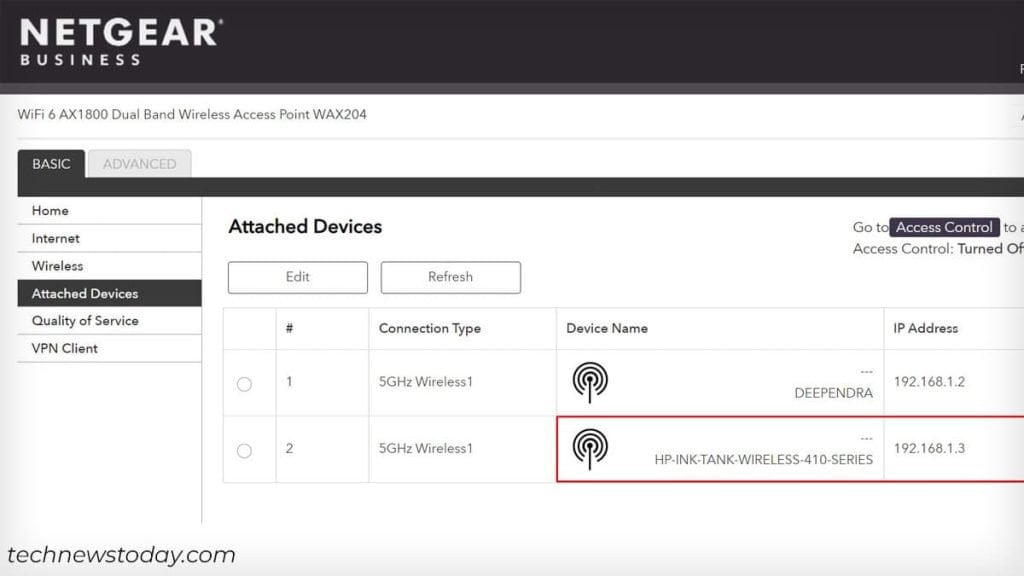This screenshot has height=576, width=1024.
Task: Click the Edit button
Action: pos(297,277)
